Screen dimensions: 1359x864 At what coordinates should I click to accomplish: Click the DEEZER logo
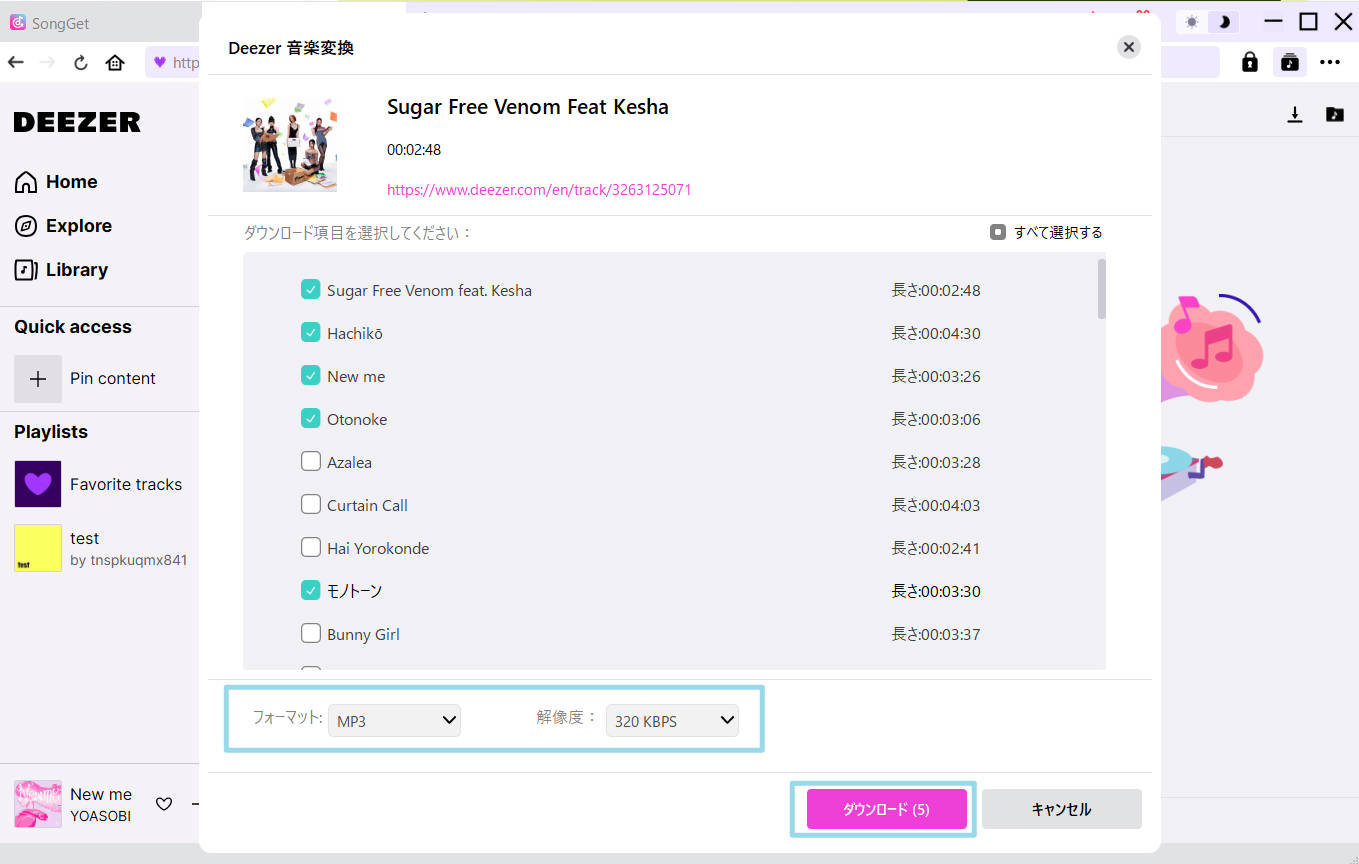click(x=77, y=122)
